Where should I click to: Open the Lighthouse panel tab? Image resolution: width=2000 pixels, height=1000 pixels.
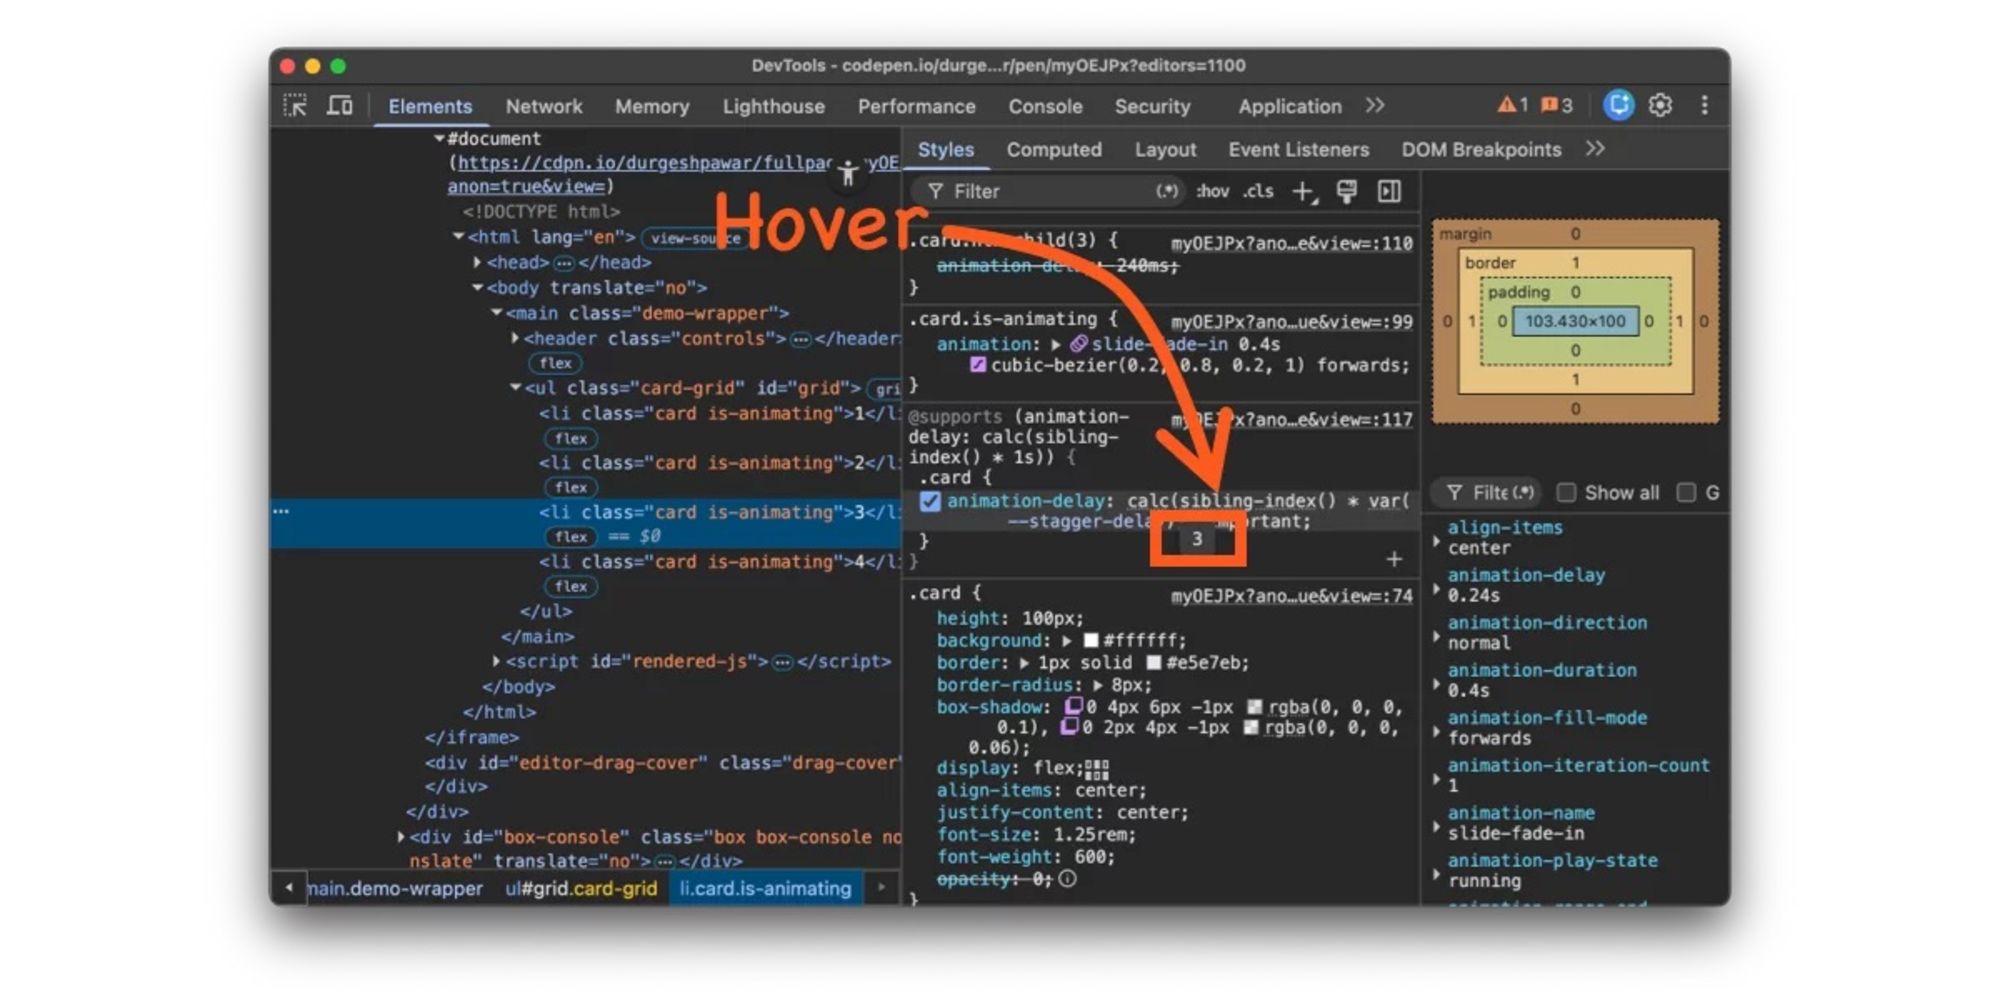(773, 106)
